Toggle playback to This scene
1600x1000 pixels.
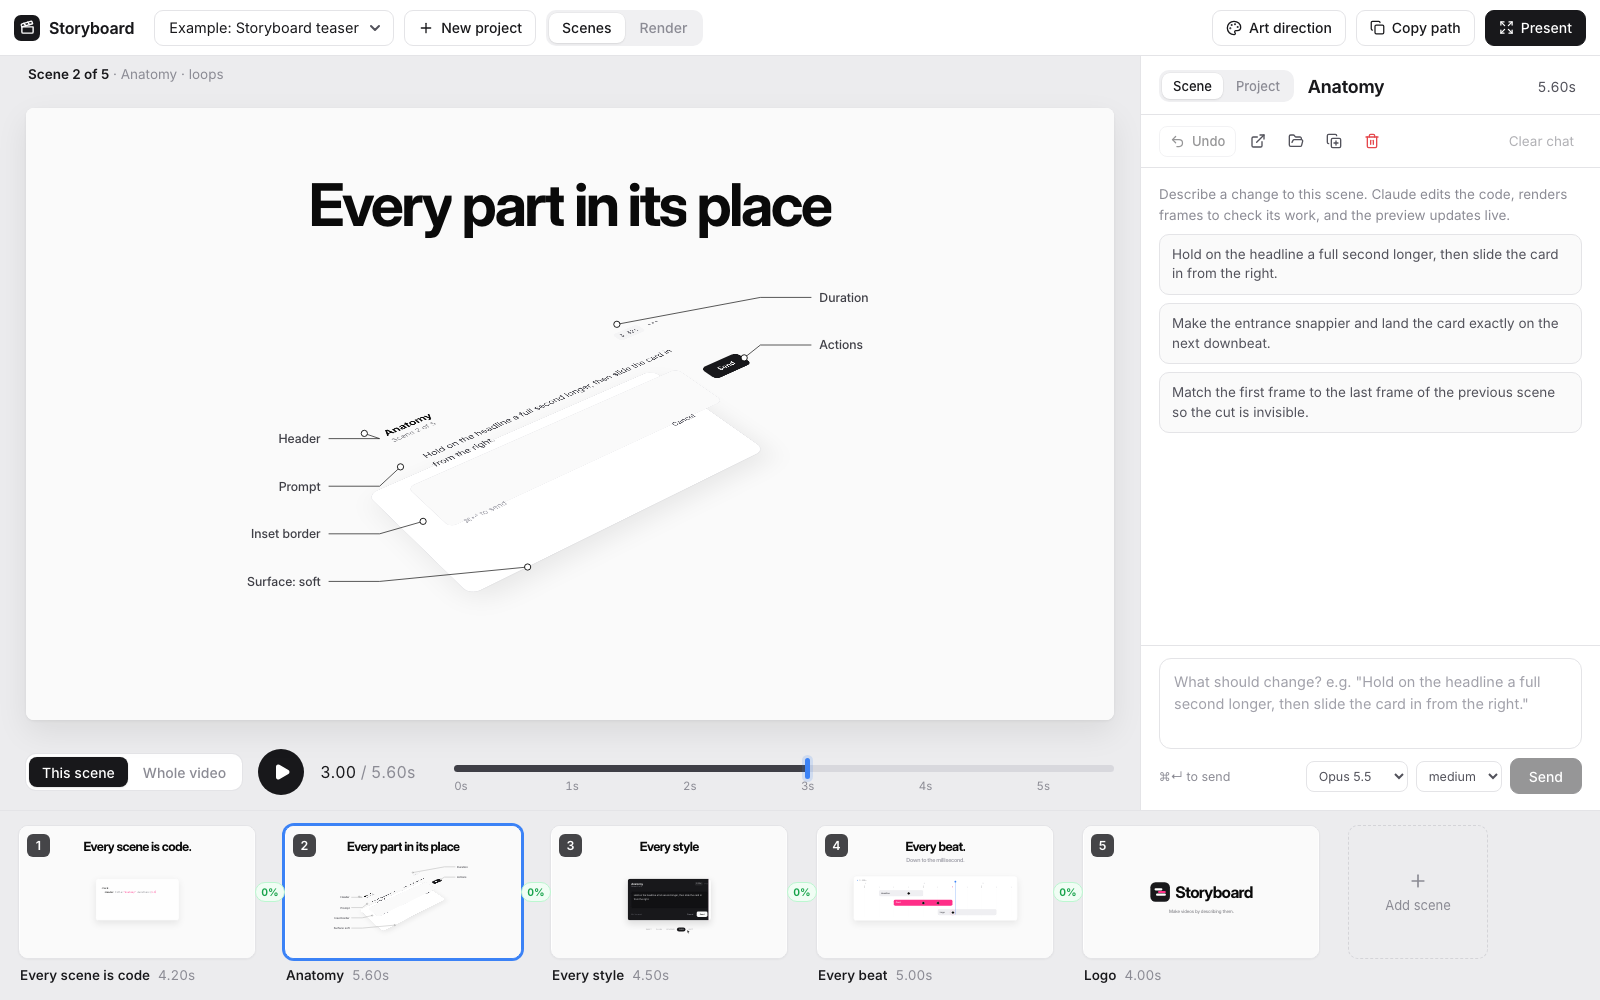click(x=78, y=772)
